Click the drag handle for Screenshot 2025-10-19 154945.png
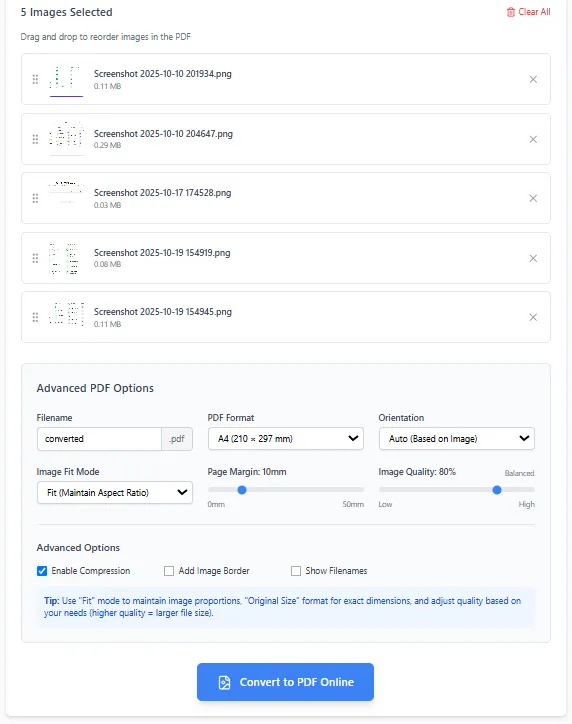 35,317
